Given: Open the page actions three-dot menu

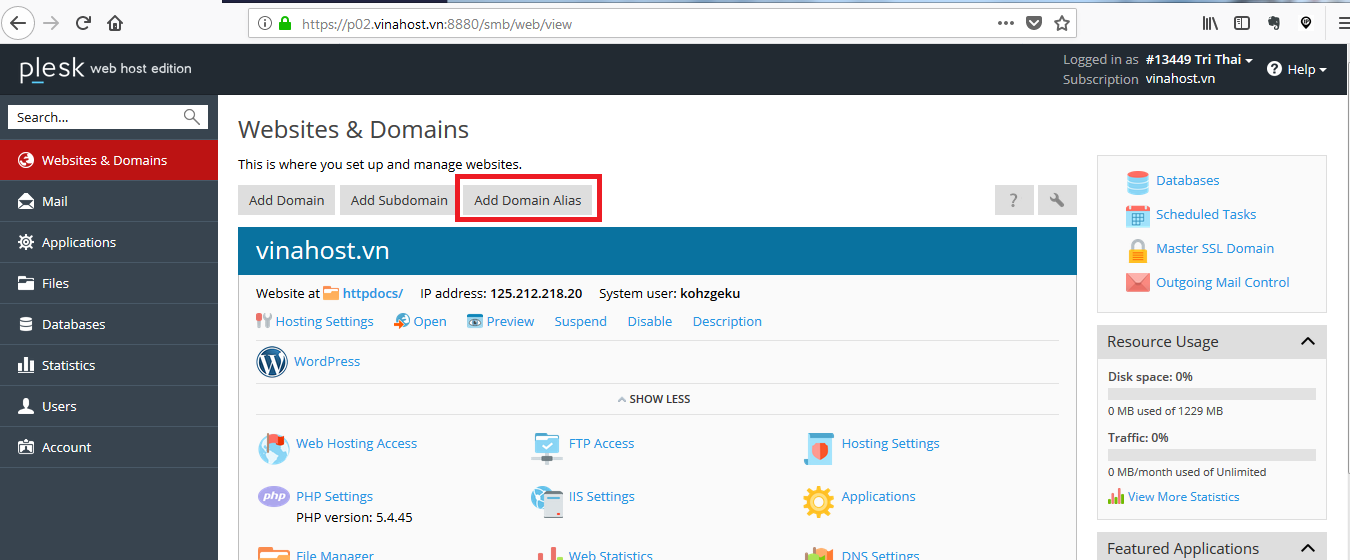Looking at the screenshot, I should [x=1006, y=22].
